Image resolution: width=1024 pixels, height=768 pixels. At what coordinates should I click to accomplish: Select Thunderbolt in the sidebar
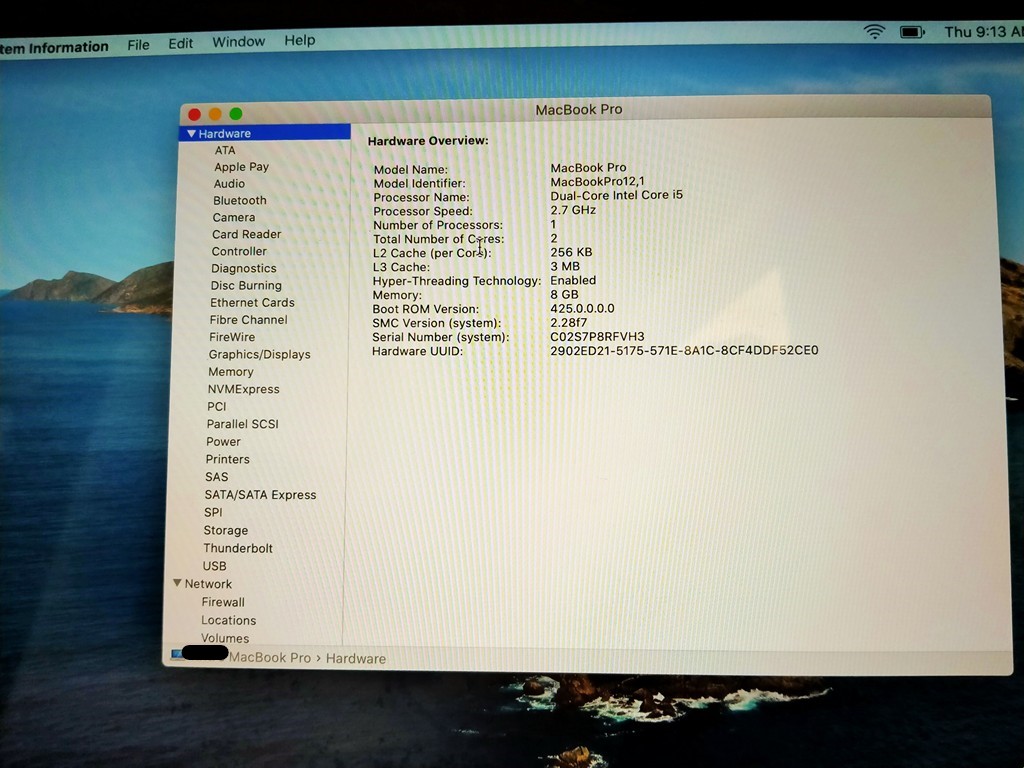pos(238,549)
